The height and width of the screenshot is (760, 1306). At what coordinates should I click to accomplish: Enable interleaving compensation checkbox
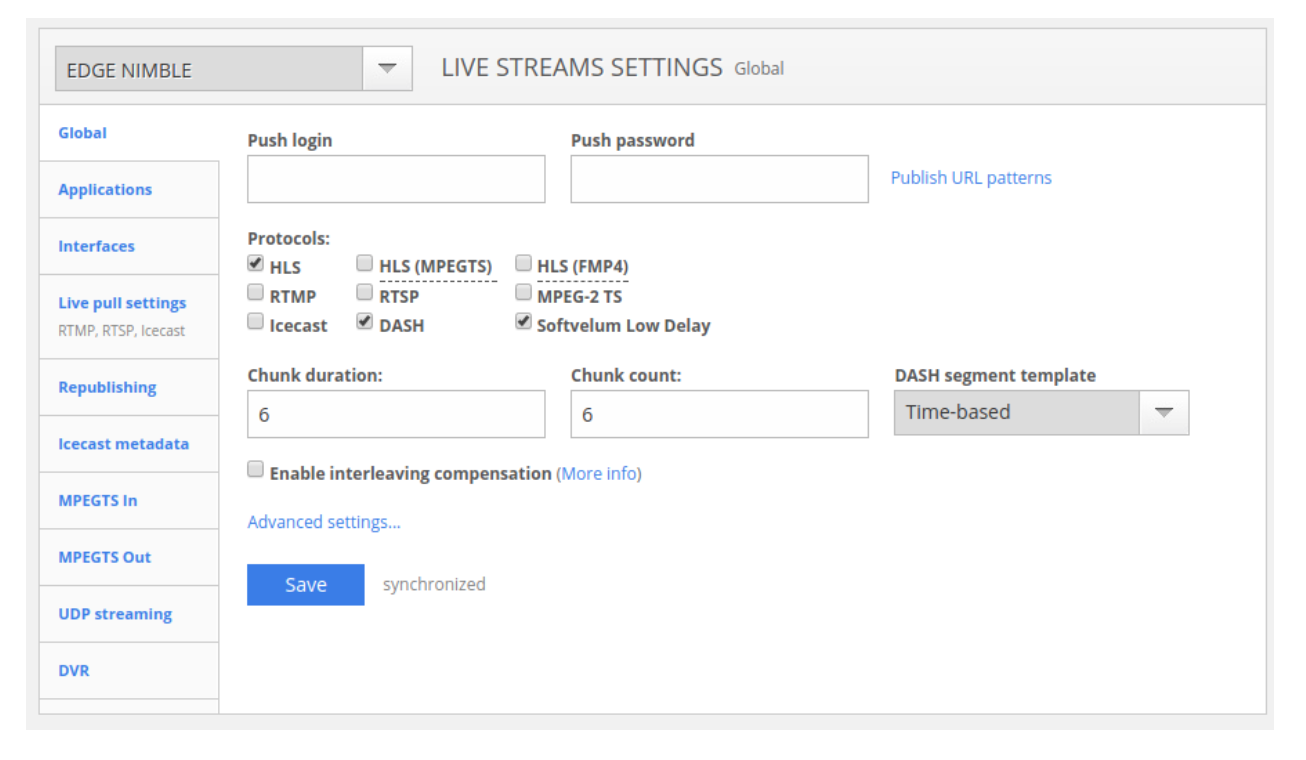tap(256, 470)
